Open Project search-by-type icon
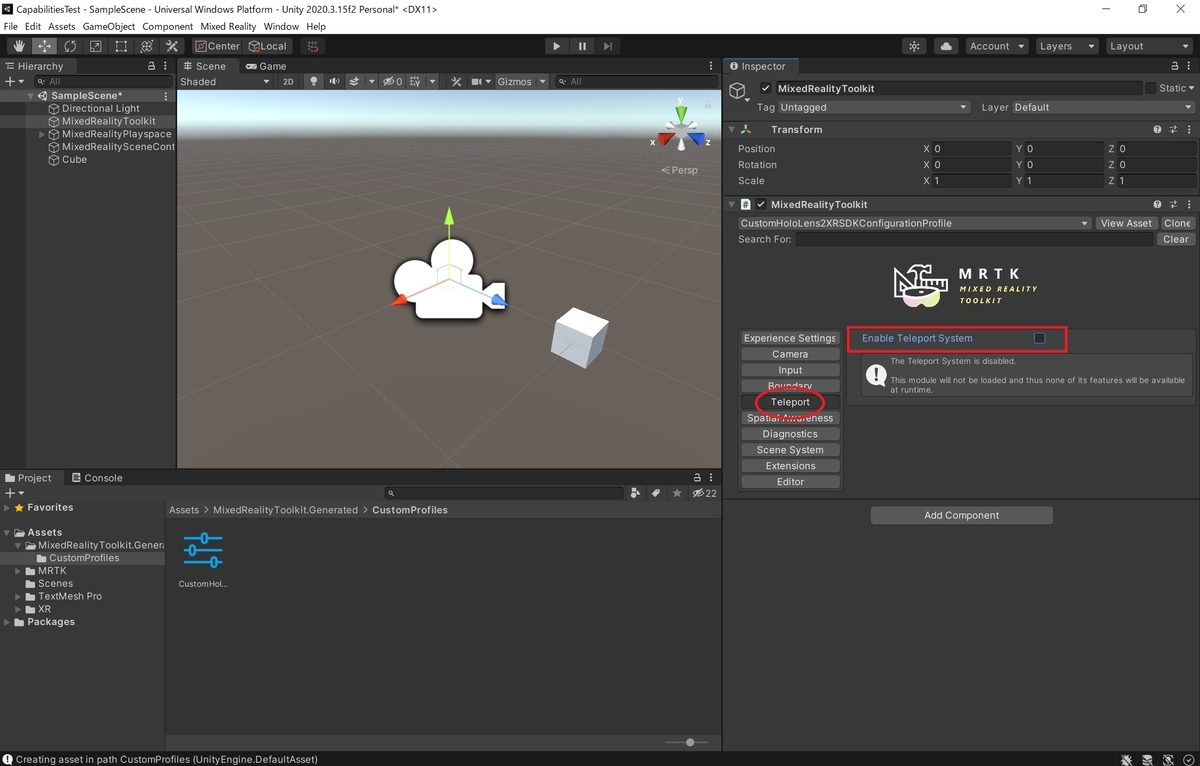Viewport: 1200px width, 766px height. tap(635, 493)
